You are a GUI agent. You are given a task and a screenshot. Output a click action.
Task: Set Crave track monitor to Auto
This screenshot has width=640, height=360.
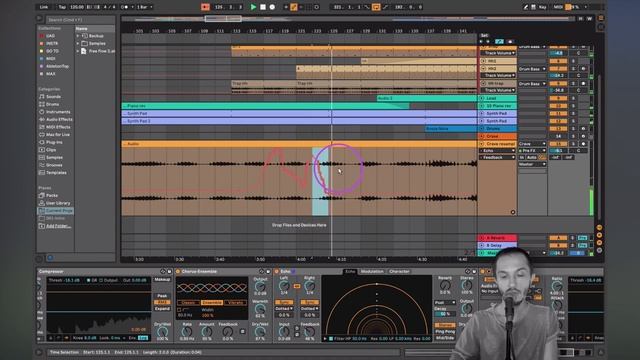tap(531, 158)
